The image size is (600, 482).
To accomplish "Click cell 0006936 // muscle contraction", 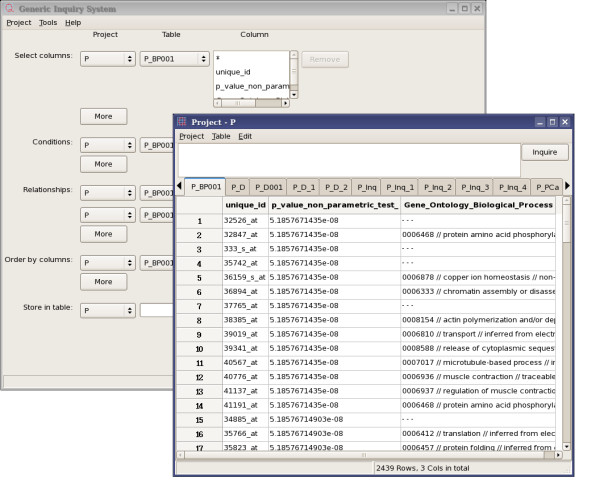I will point(478,377).
